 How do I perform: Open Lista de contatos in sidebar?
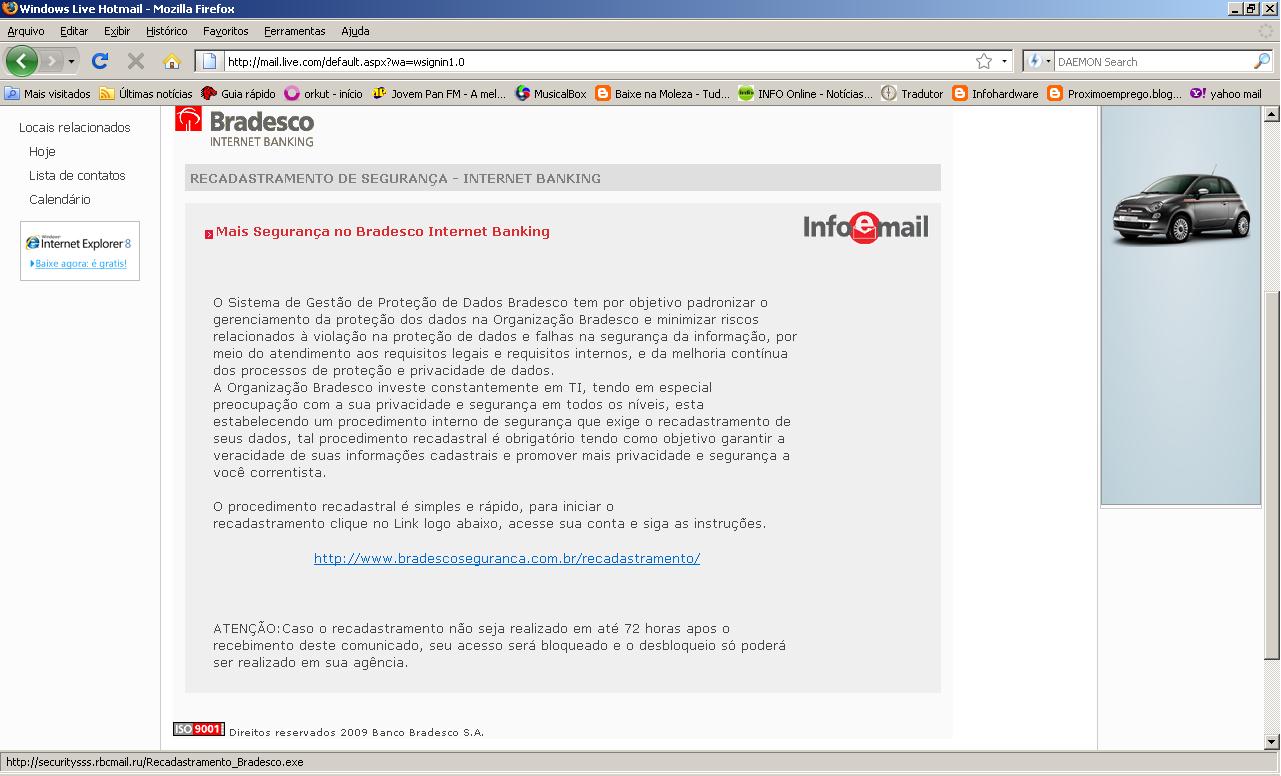click(77, 176)
